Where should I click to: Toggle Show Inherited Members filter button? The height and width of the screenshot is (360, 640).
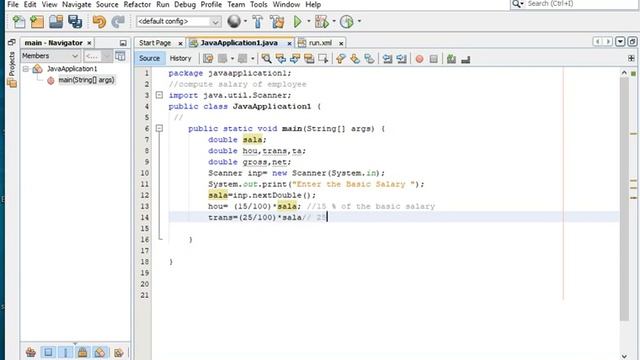[31, 352]
